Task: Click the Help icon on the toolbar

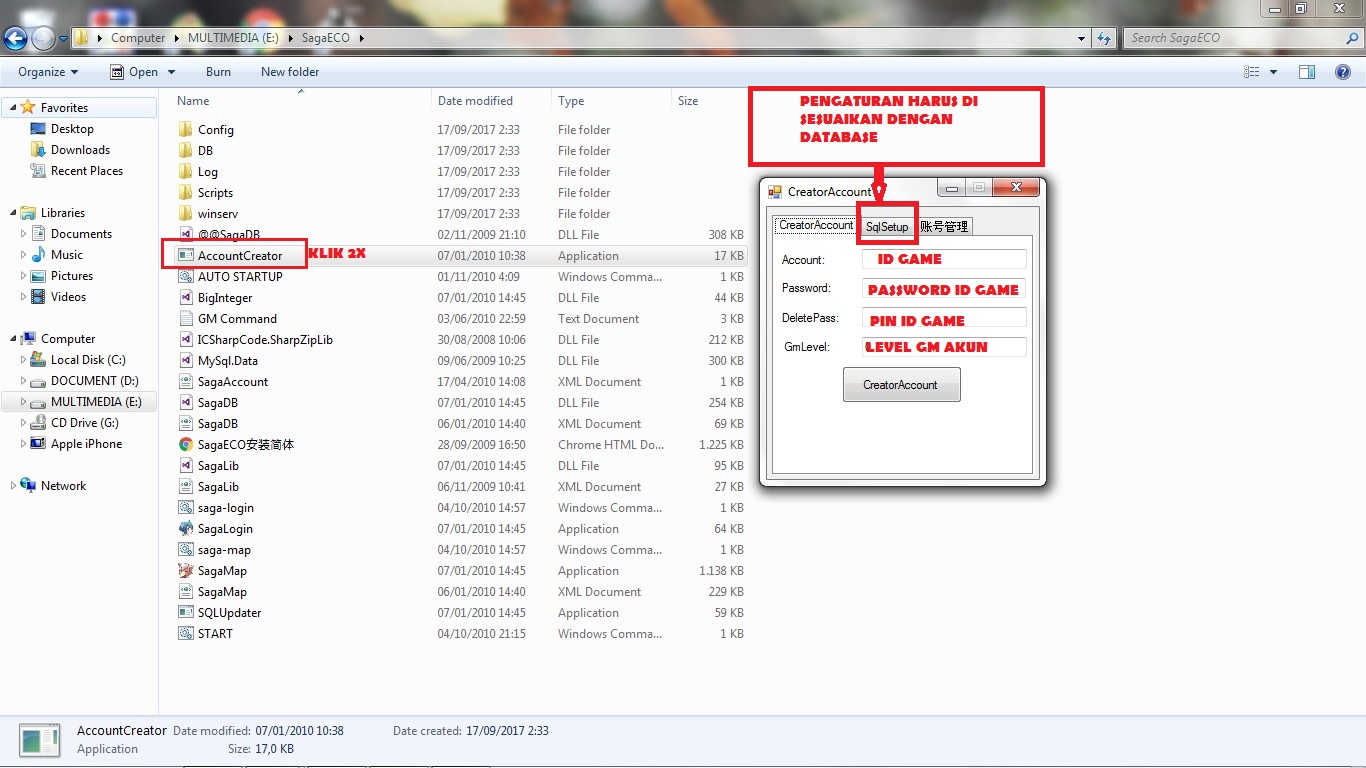Action: (x=1343, y=71)
